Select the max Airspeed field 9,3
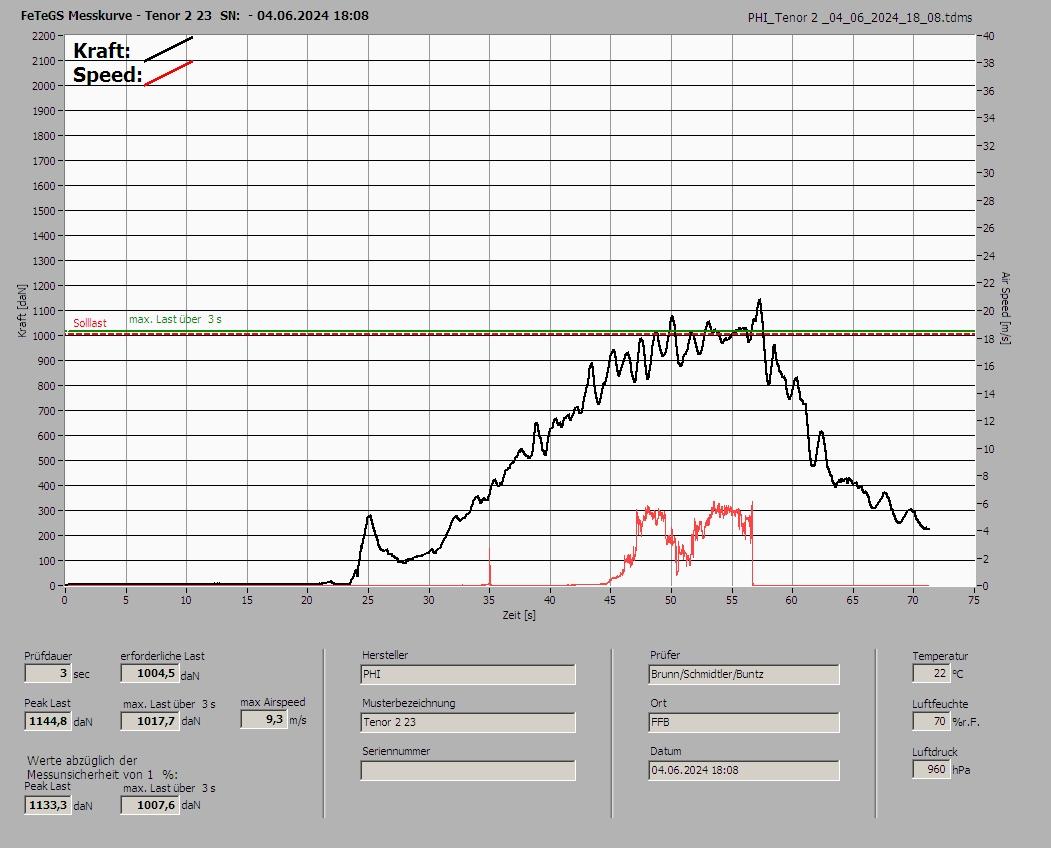 264,719
